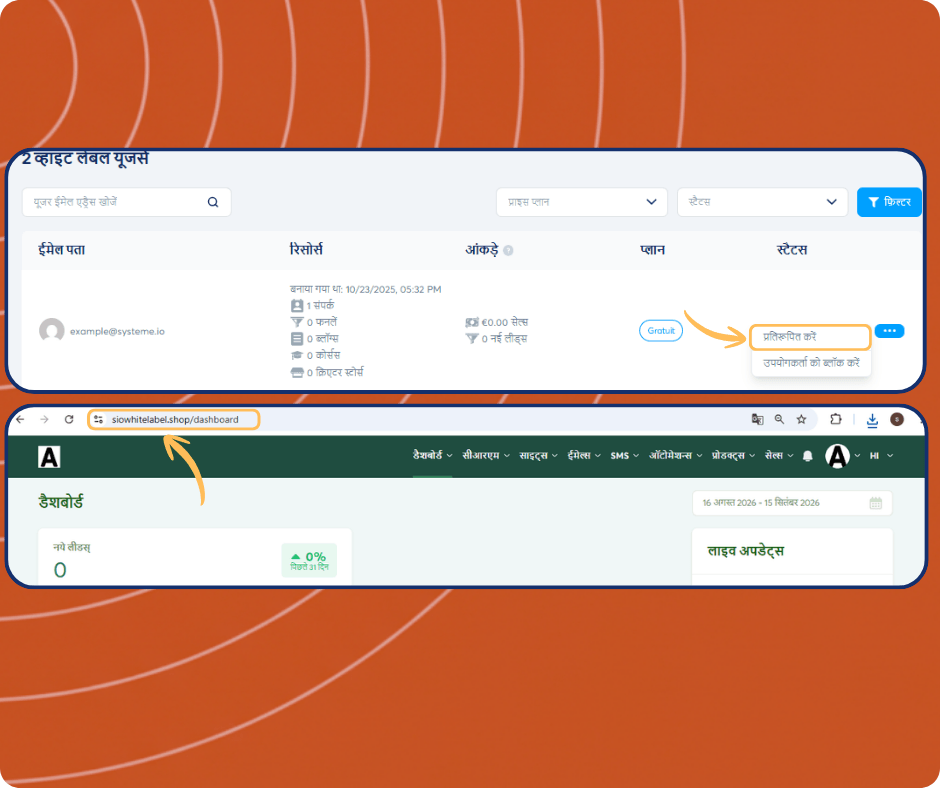The image size is (940, 788).
Task: Click the लाइव अपडेट्स heading
Action: [746, 551]
